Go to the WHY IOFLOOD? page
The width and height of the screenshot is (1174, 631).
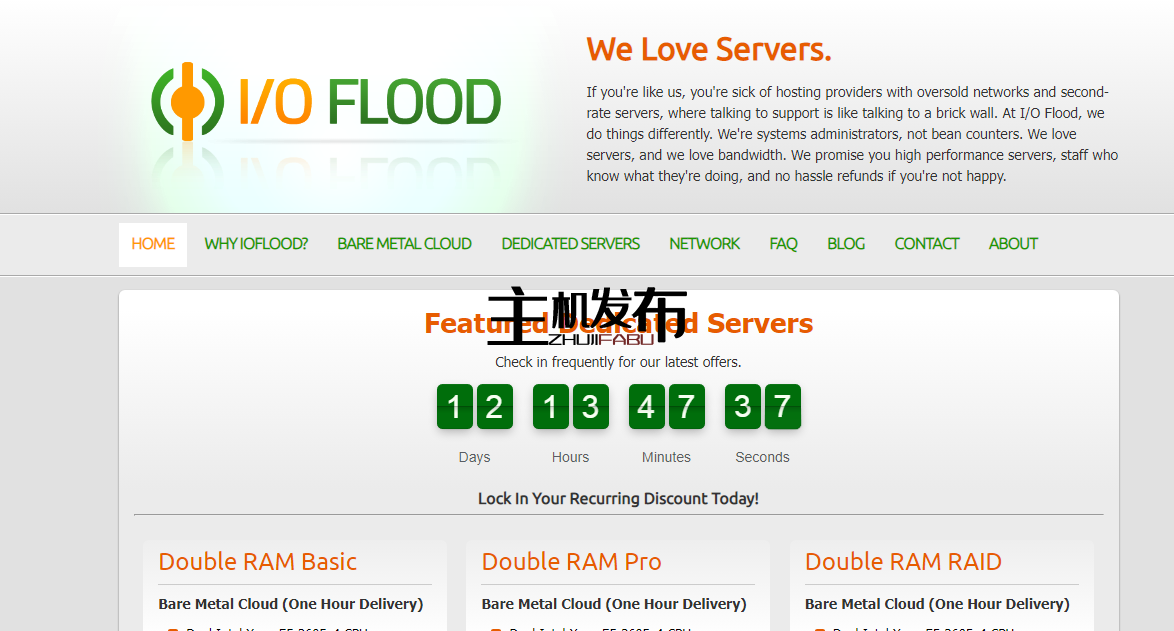point(256,244)
